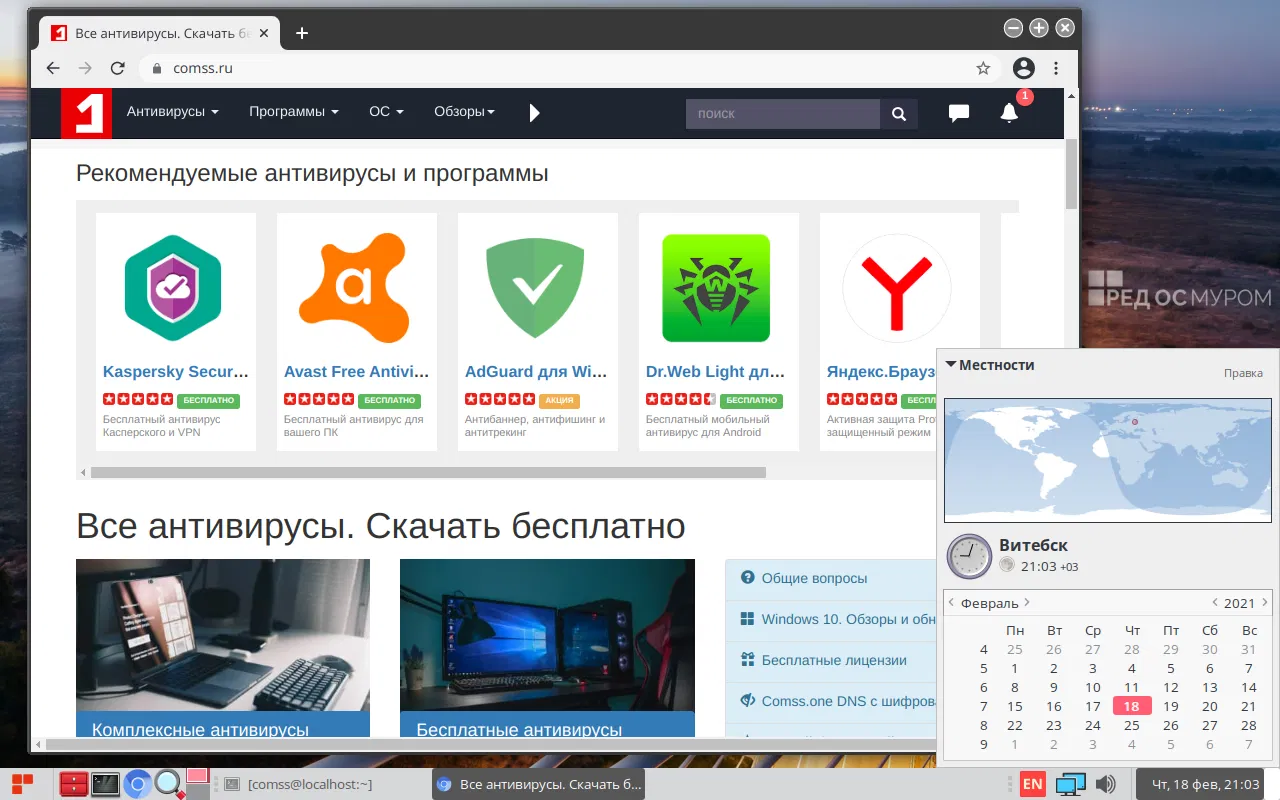Open the browser profile avatar
1280x800 pixels.
pyautogui.click(x=1023, y=68)
